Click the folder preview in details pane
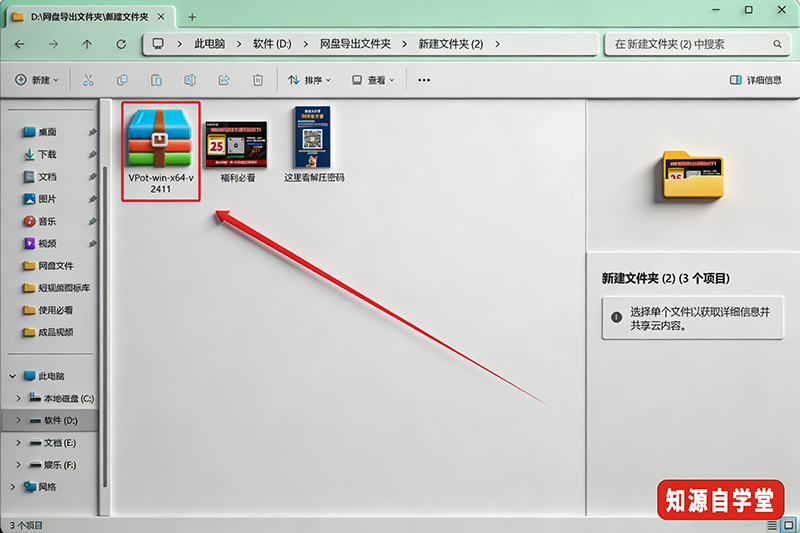 pyautogui.click(x=693, y=175)
